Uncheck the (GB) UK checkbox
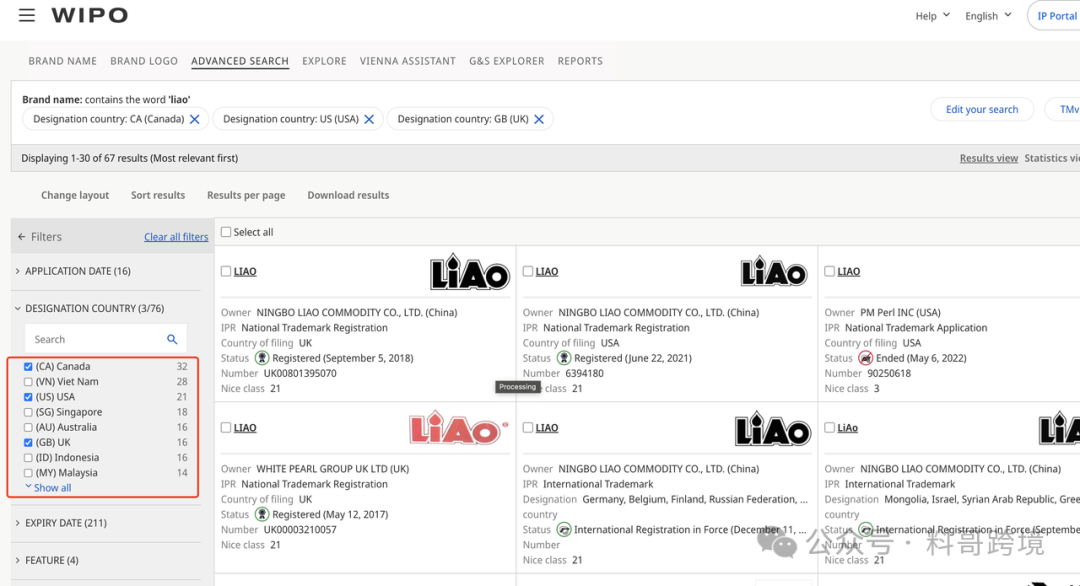1080x586 pixels. point(28,442)
